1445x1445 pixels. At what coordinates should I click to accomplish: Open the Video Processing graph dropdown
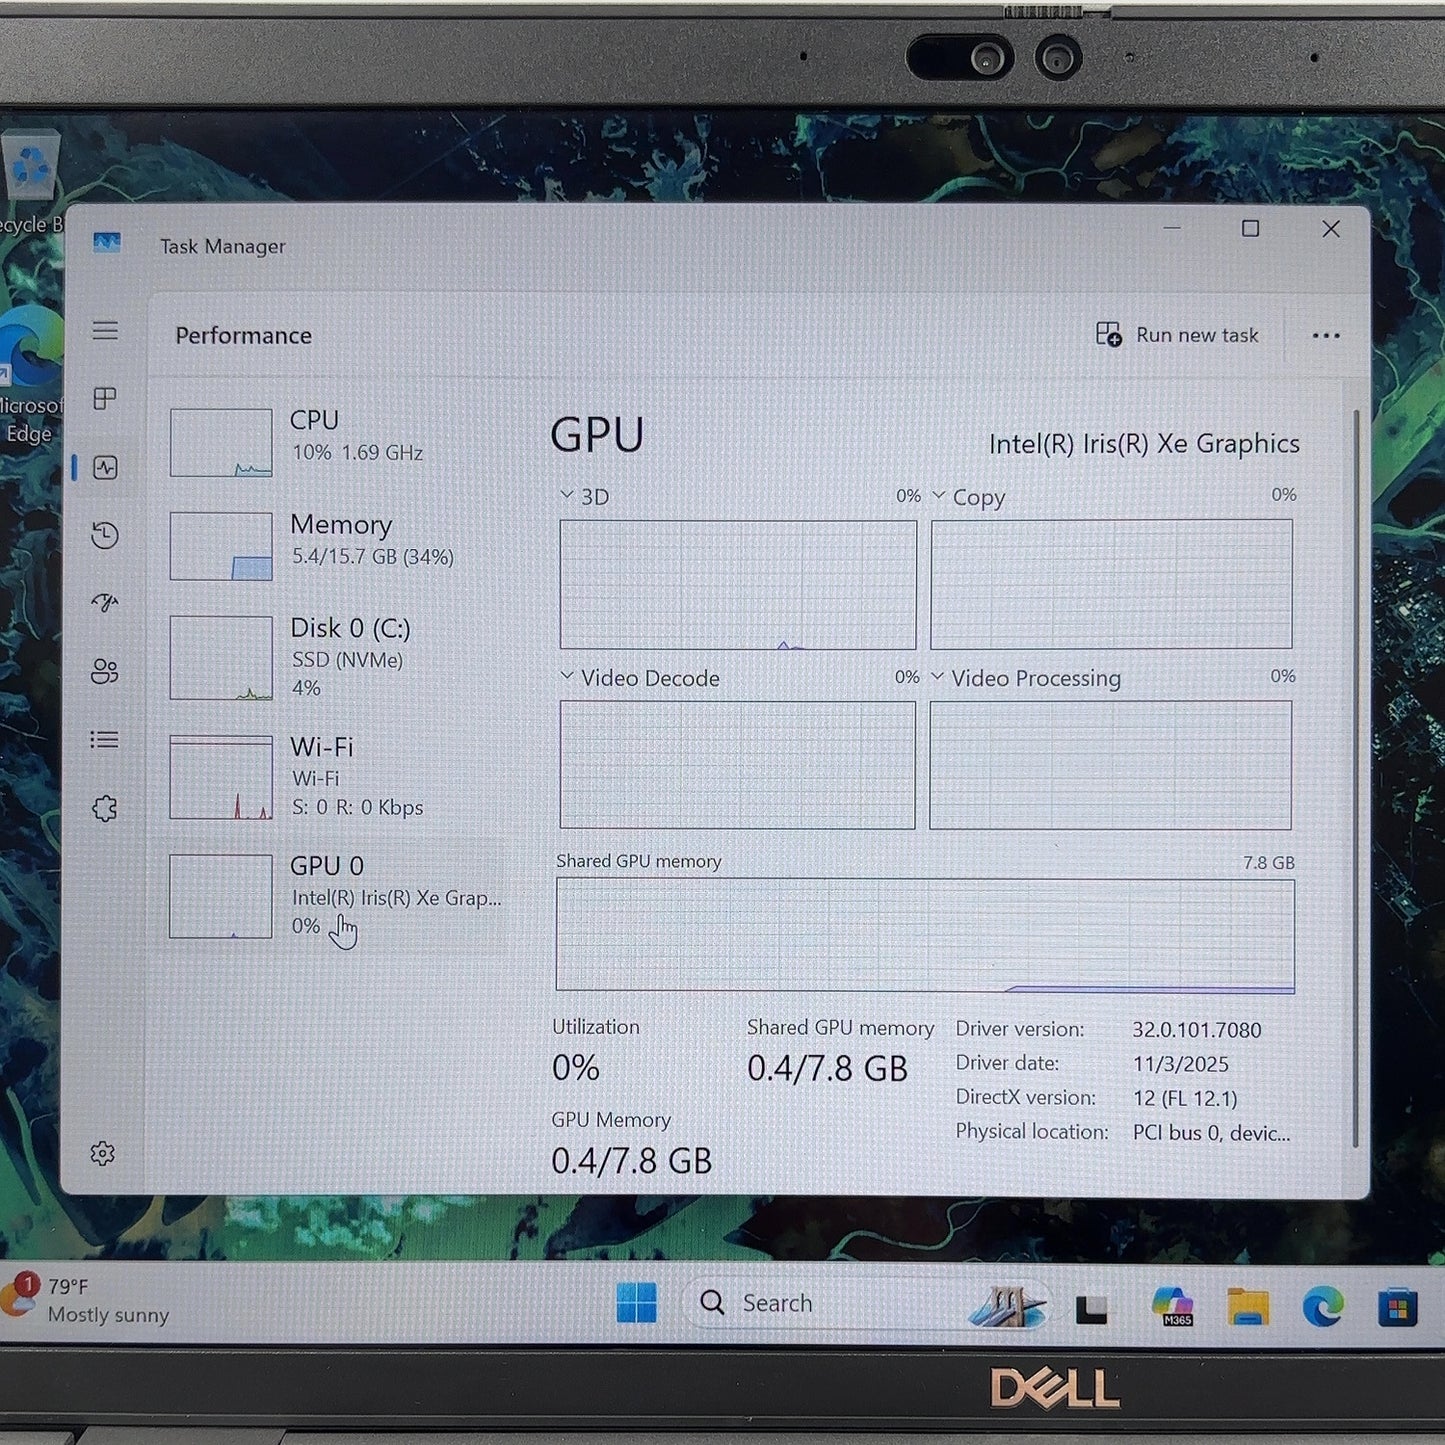[937, 676]
